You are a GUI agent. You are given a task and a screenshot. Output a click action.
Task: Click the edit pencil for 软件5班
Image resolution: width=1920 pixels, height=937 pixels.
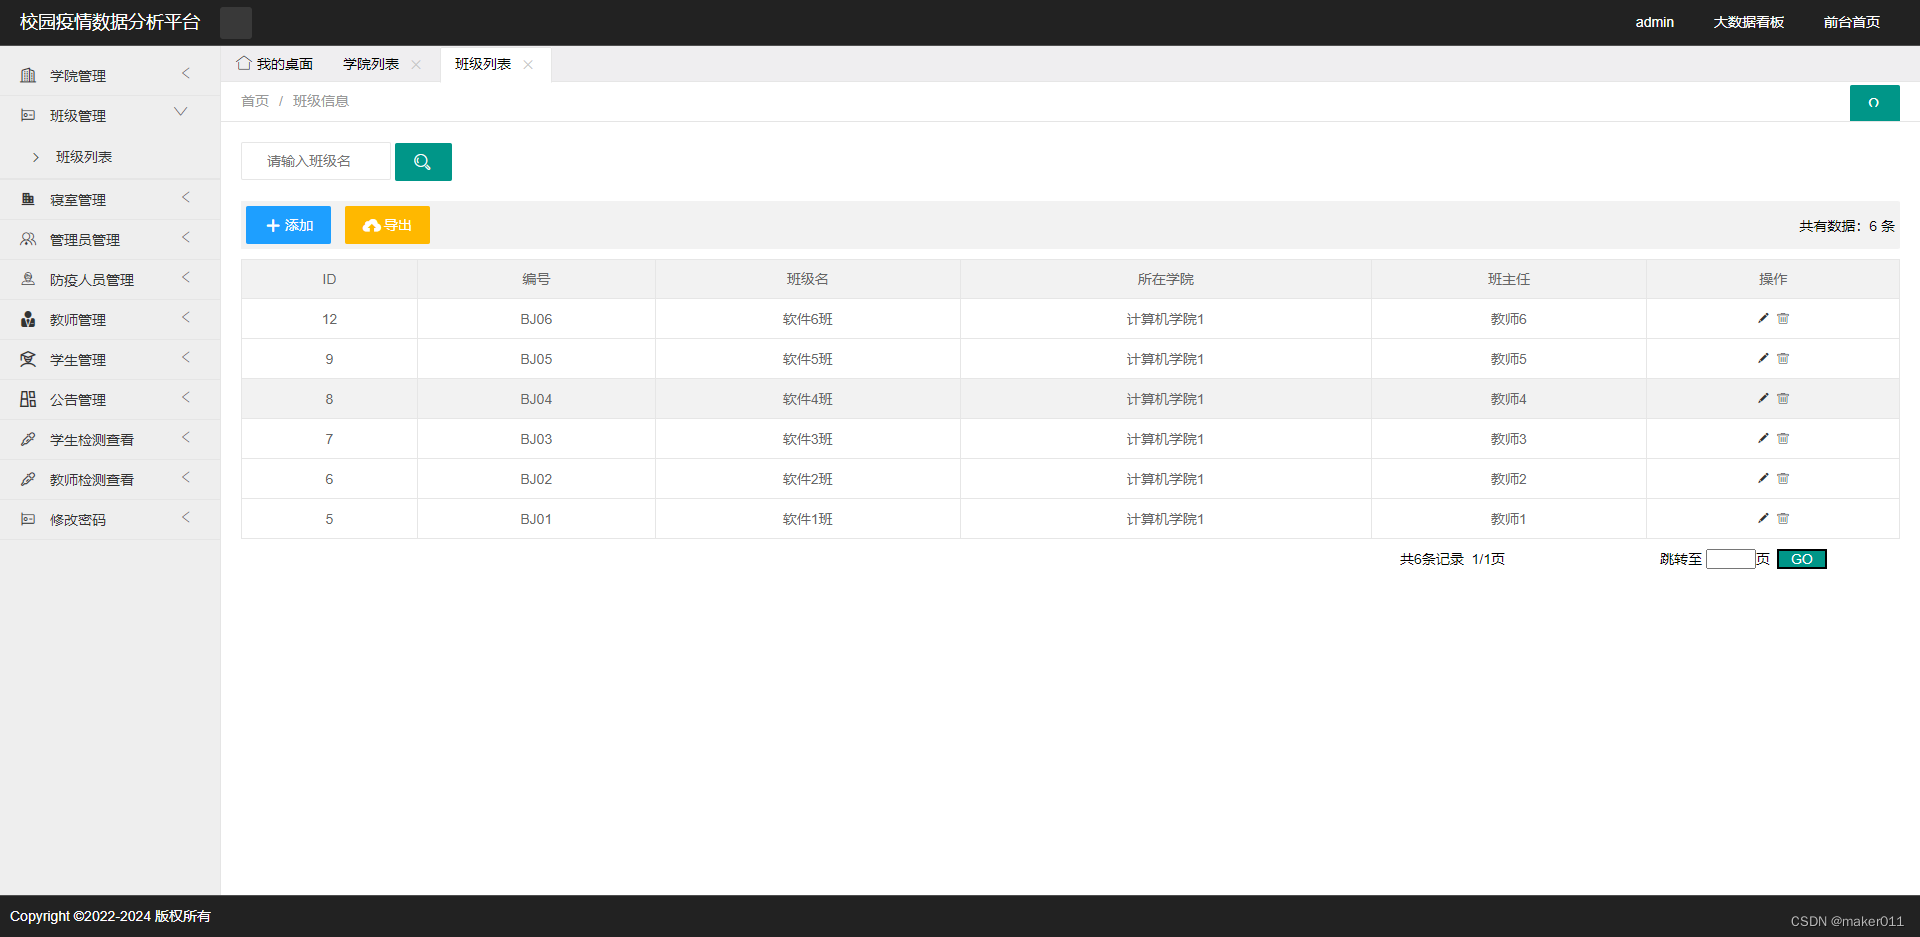click(x=1763, y=358)
